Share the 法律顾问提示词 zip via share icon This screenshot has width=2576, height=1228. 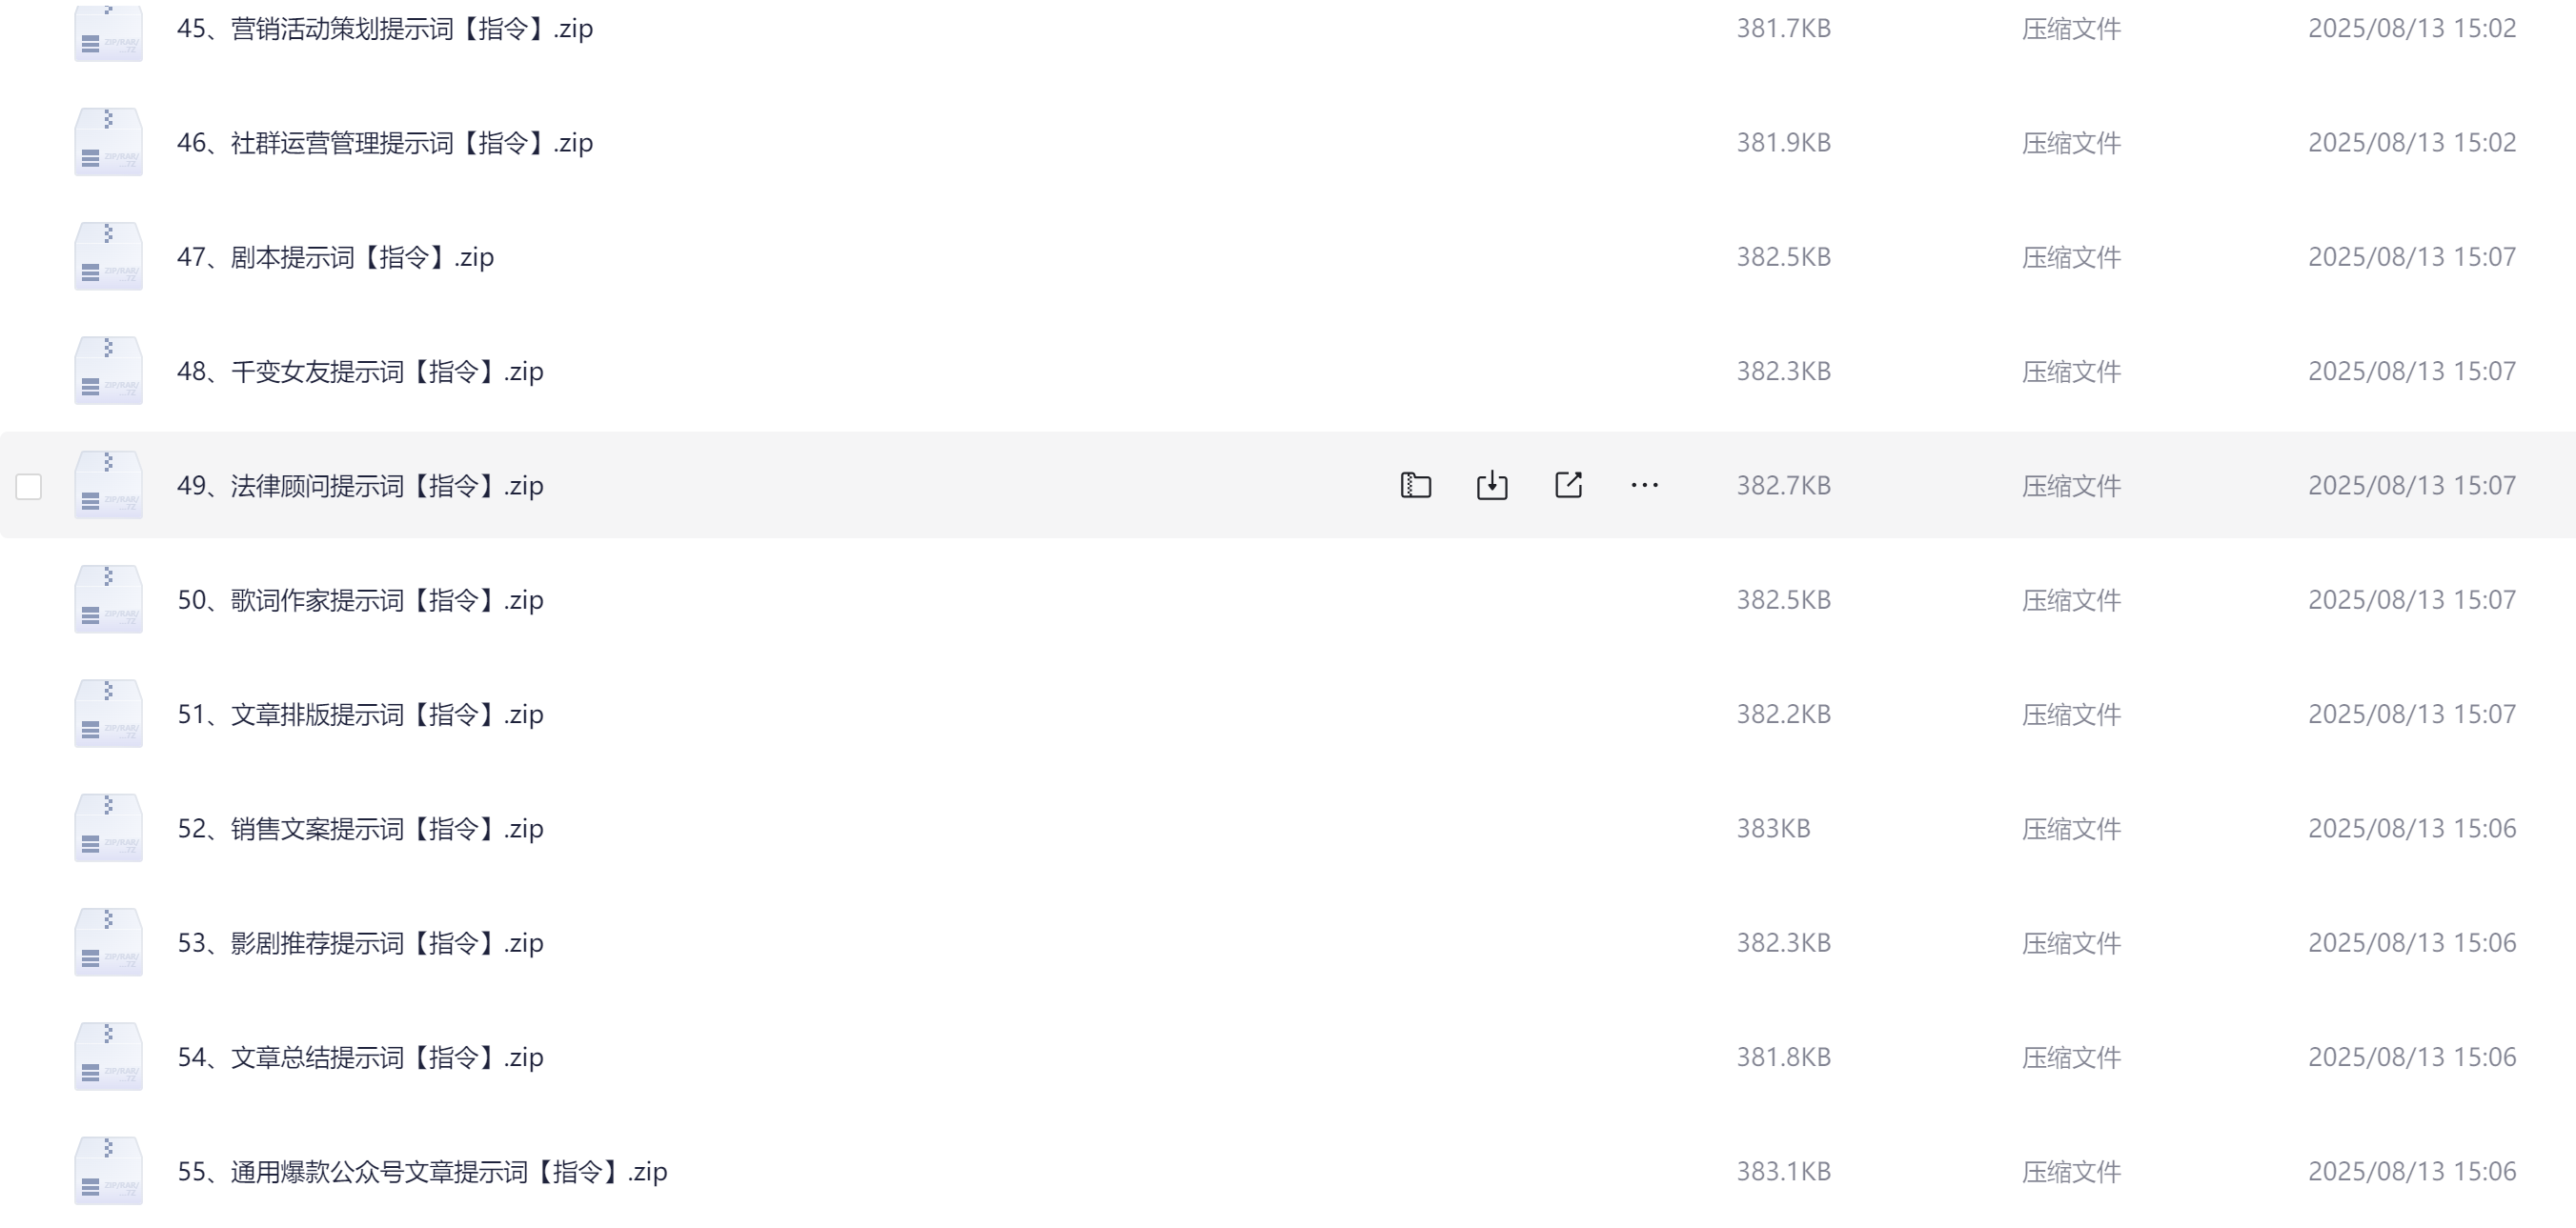coord(1568,485)
